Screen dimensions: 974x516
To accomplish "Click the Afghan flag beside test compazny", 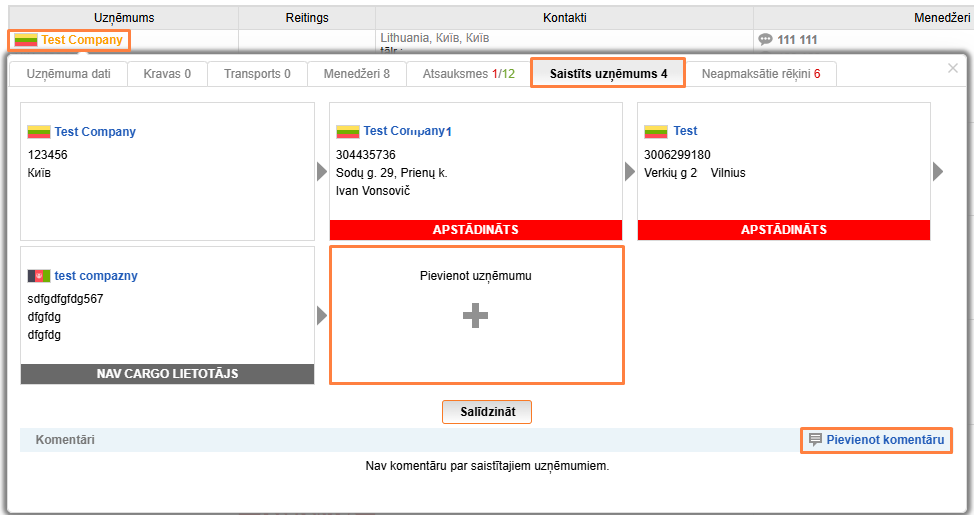I will coord(39,276).
